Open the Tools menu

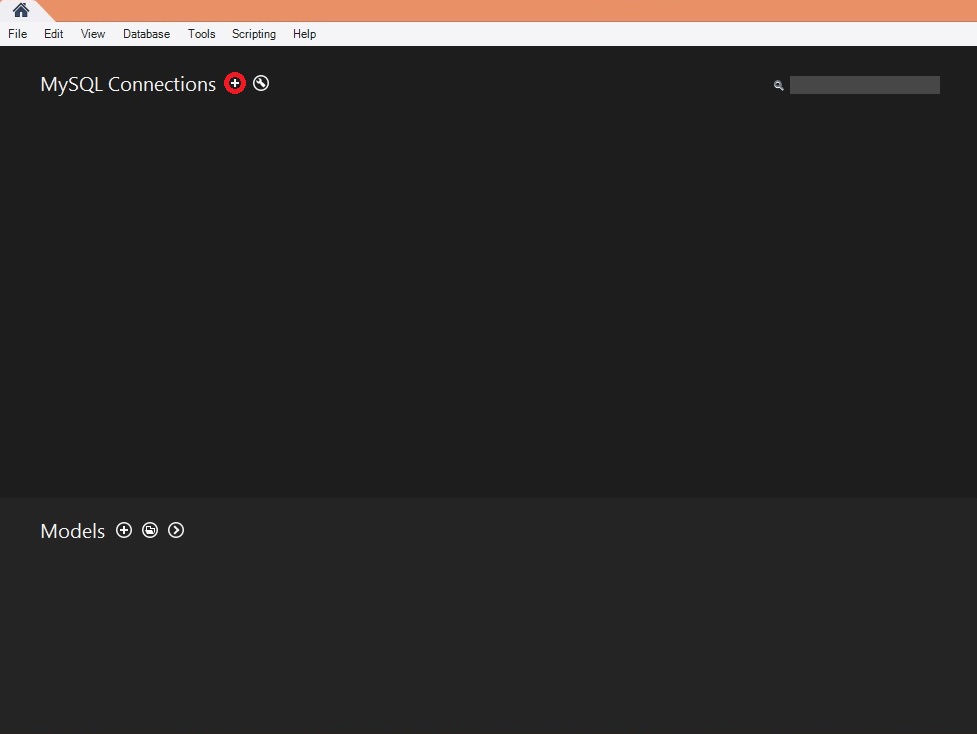[201, 34]
